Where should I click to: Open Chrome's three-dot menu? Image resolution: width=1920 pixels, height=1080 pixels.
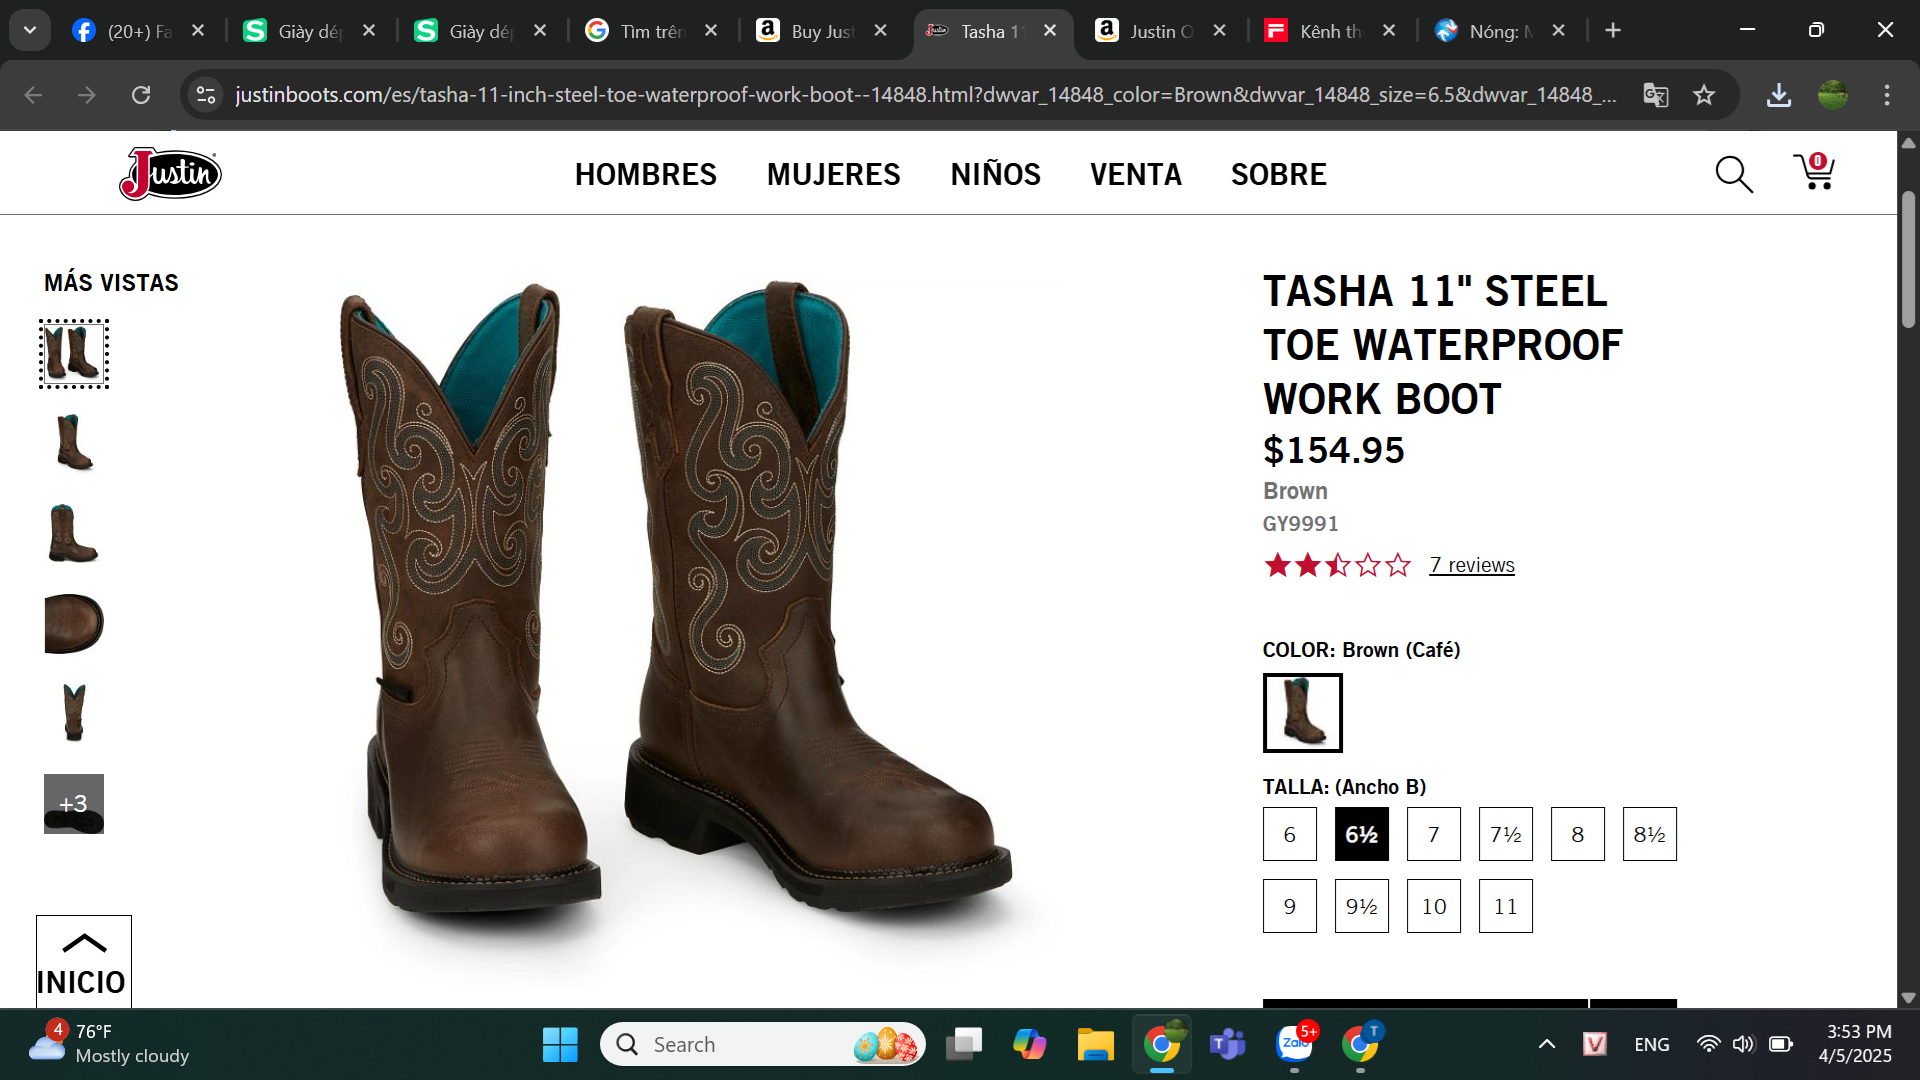1887,95
